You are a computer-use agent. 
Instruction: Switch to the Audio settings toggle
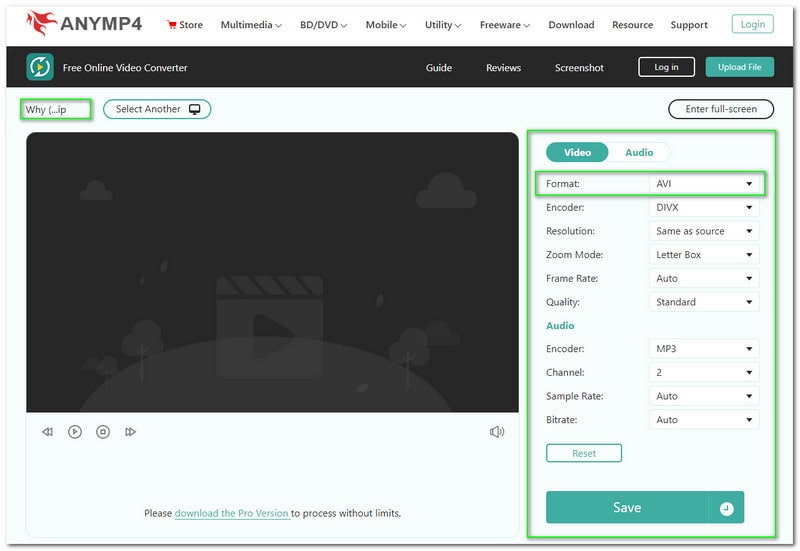click(x=639, y=153)
